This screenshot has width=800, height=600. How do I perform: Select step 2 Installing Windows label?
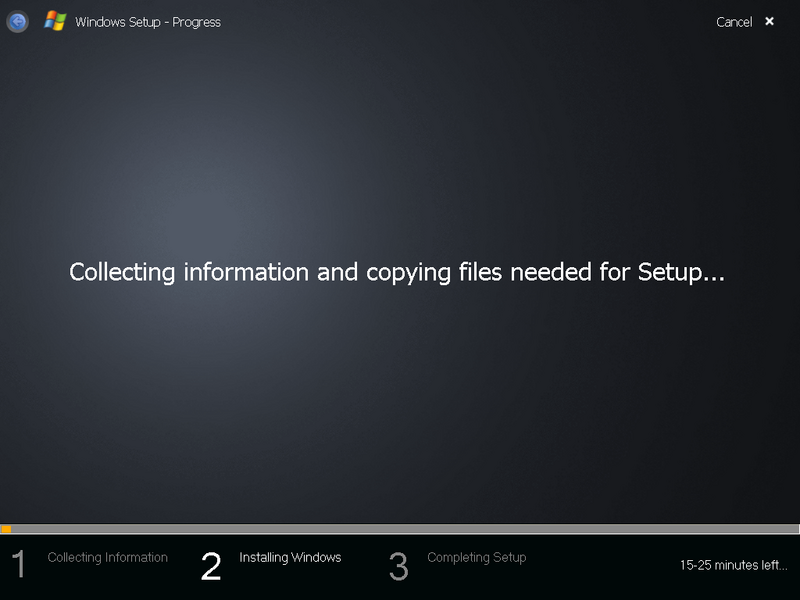pyautogui.click(x=290, y=557)
